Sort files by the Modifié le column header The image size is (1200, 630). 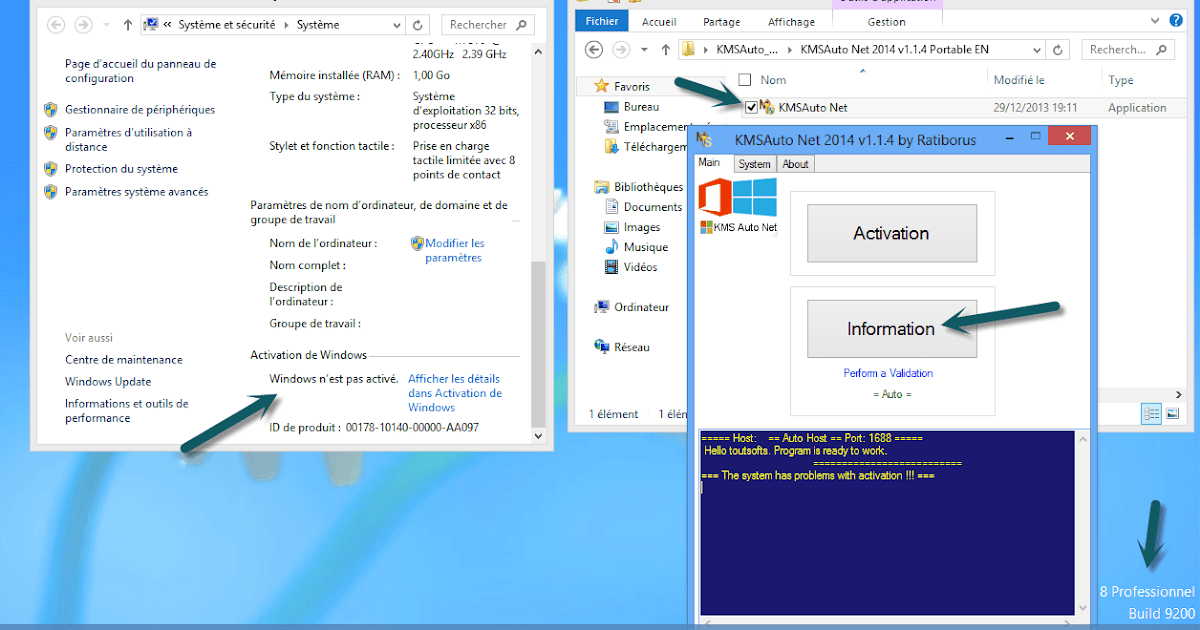coord(1019,80)
